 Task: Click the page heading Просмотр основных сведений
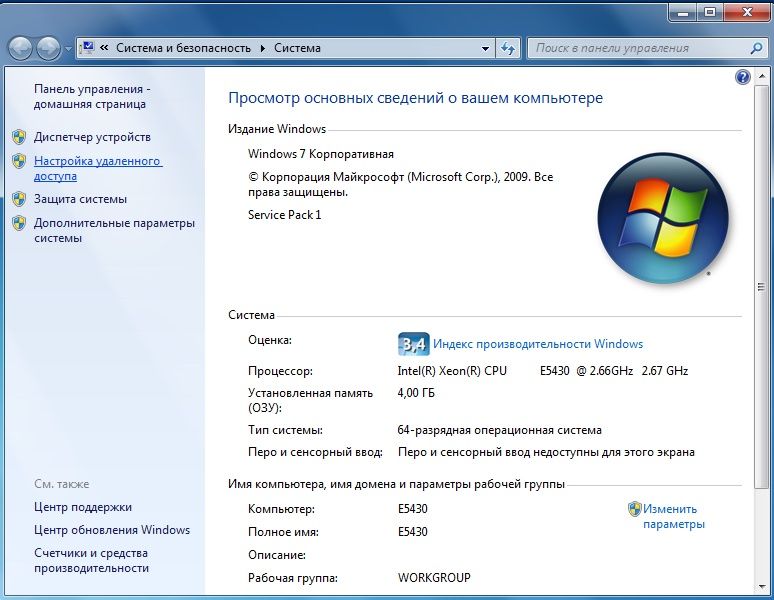pyautogui.click(x=415, y=98)
